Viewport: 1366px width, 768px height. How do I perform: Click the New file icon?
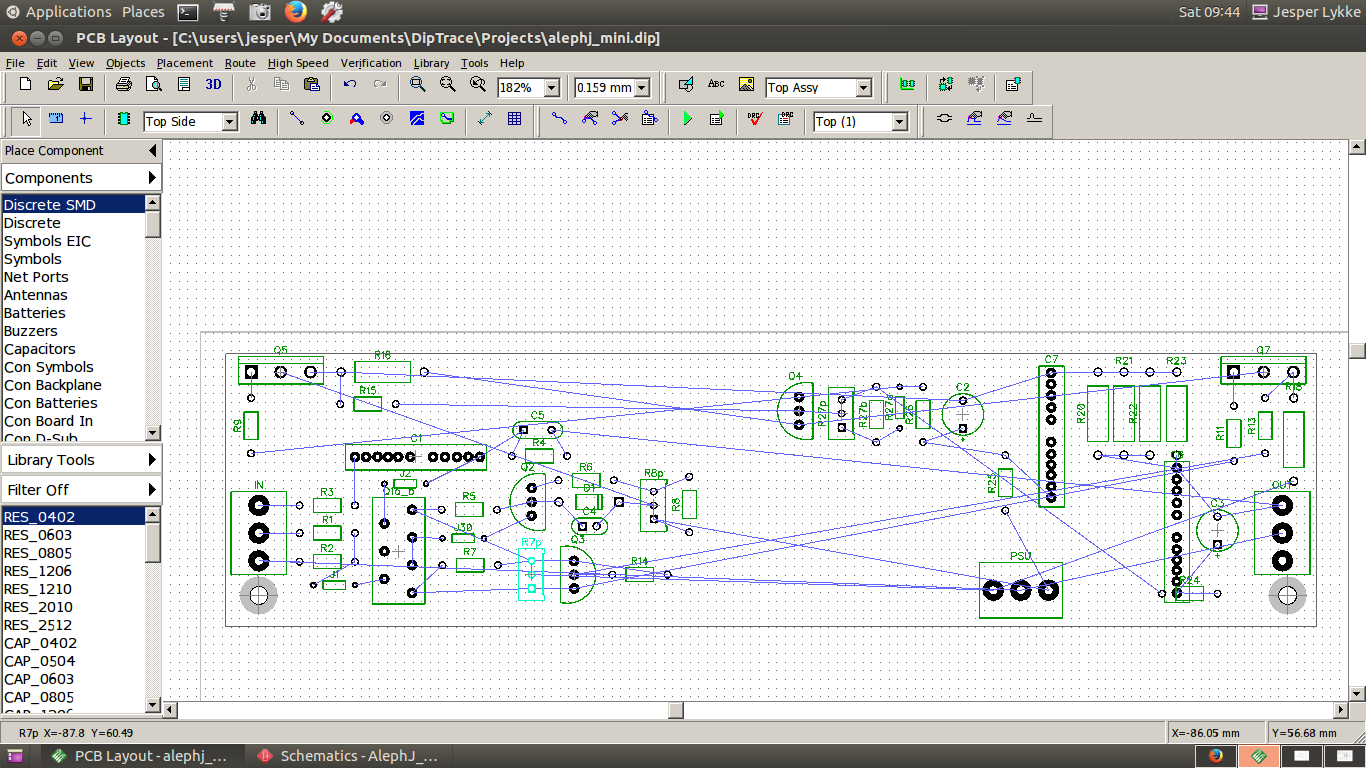click(26, 86)
